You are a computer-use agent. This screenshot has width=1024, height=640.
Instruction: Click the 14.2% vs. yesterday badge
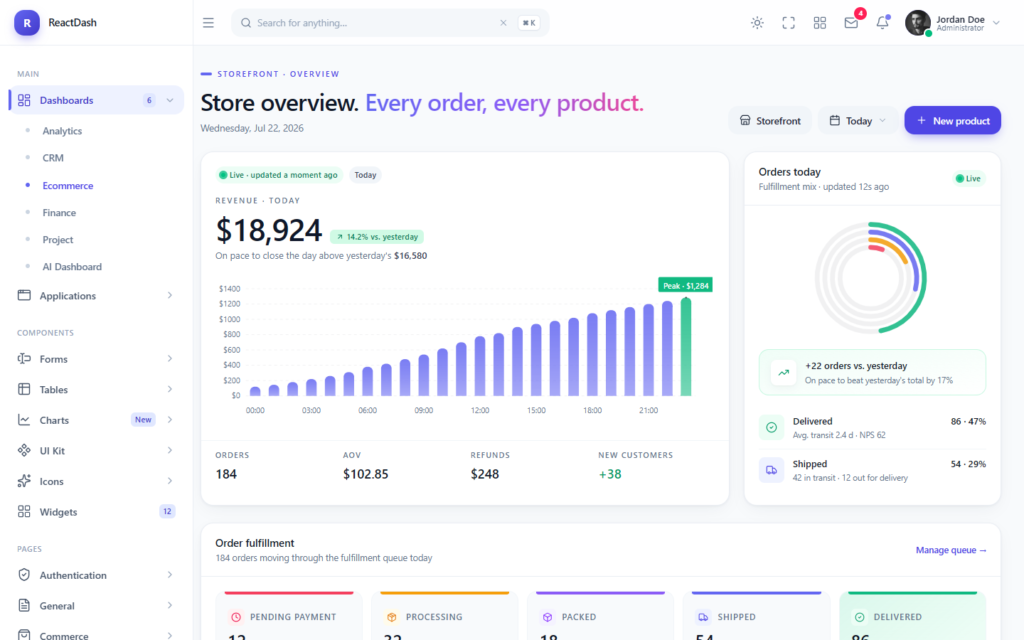coord(377,237)
